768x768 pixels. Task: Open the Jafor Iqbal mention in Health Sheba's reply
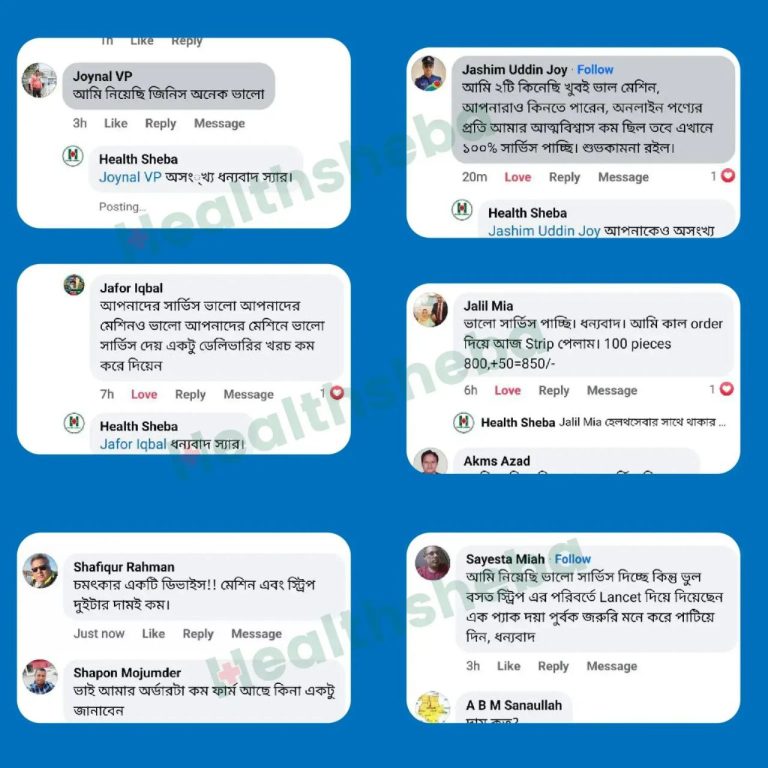coord(133,444)
